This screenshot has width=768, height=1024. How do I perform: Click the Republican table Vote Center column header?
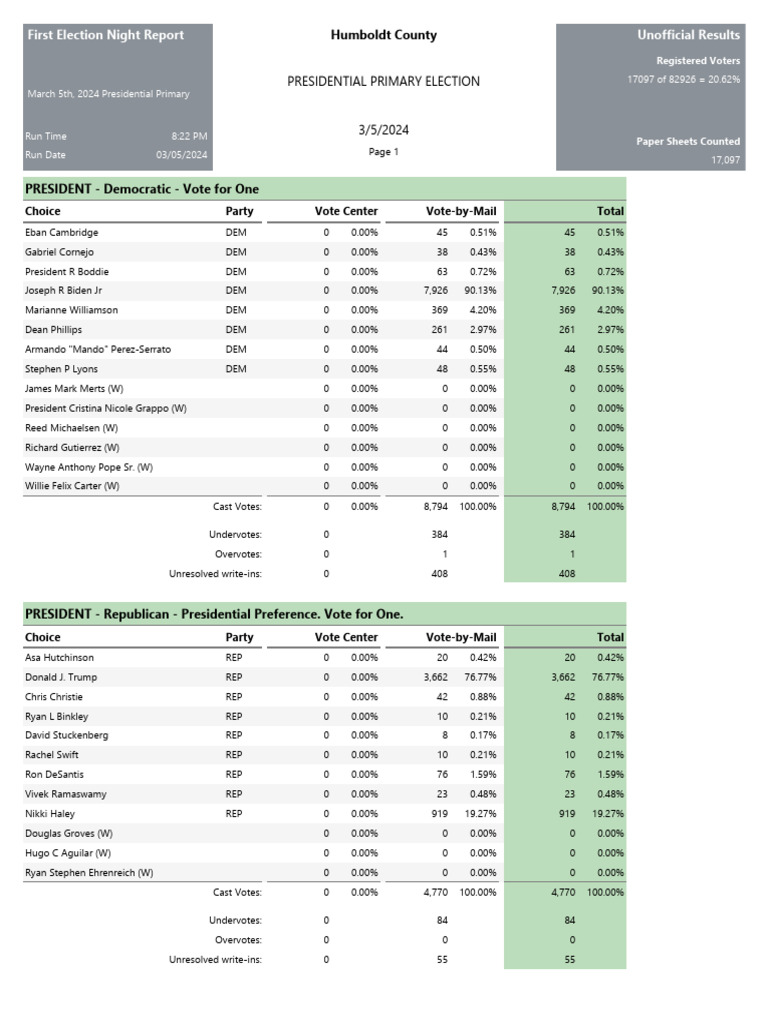coord(346,637)
